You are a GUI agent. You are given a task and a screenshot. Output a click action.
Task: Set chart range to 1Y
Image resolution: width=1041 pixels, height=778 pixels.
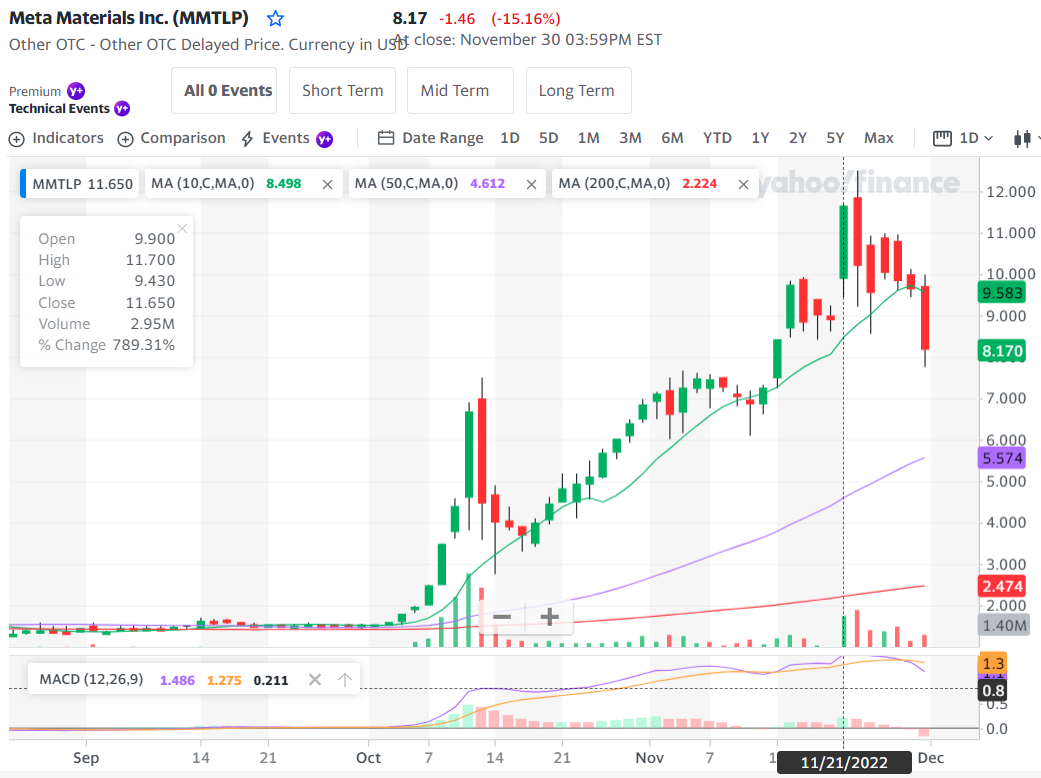(760, 138)
